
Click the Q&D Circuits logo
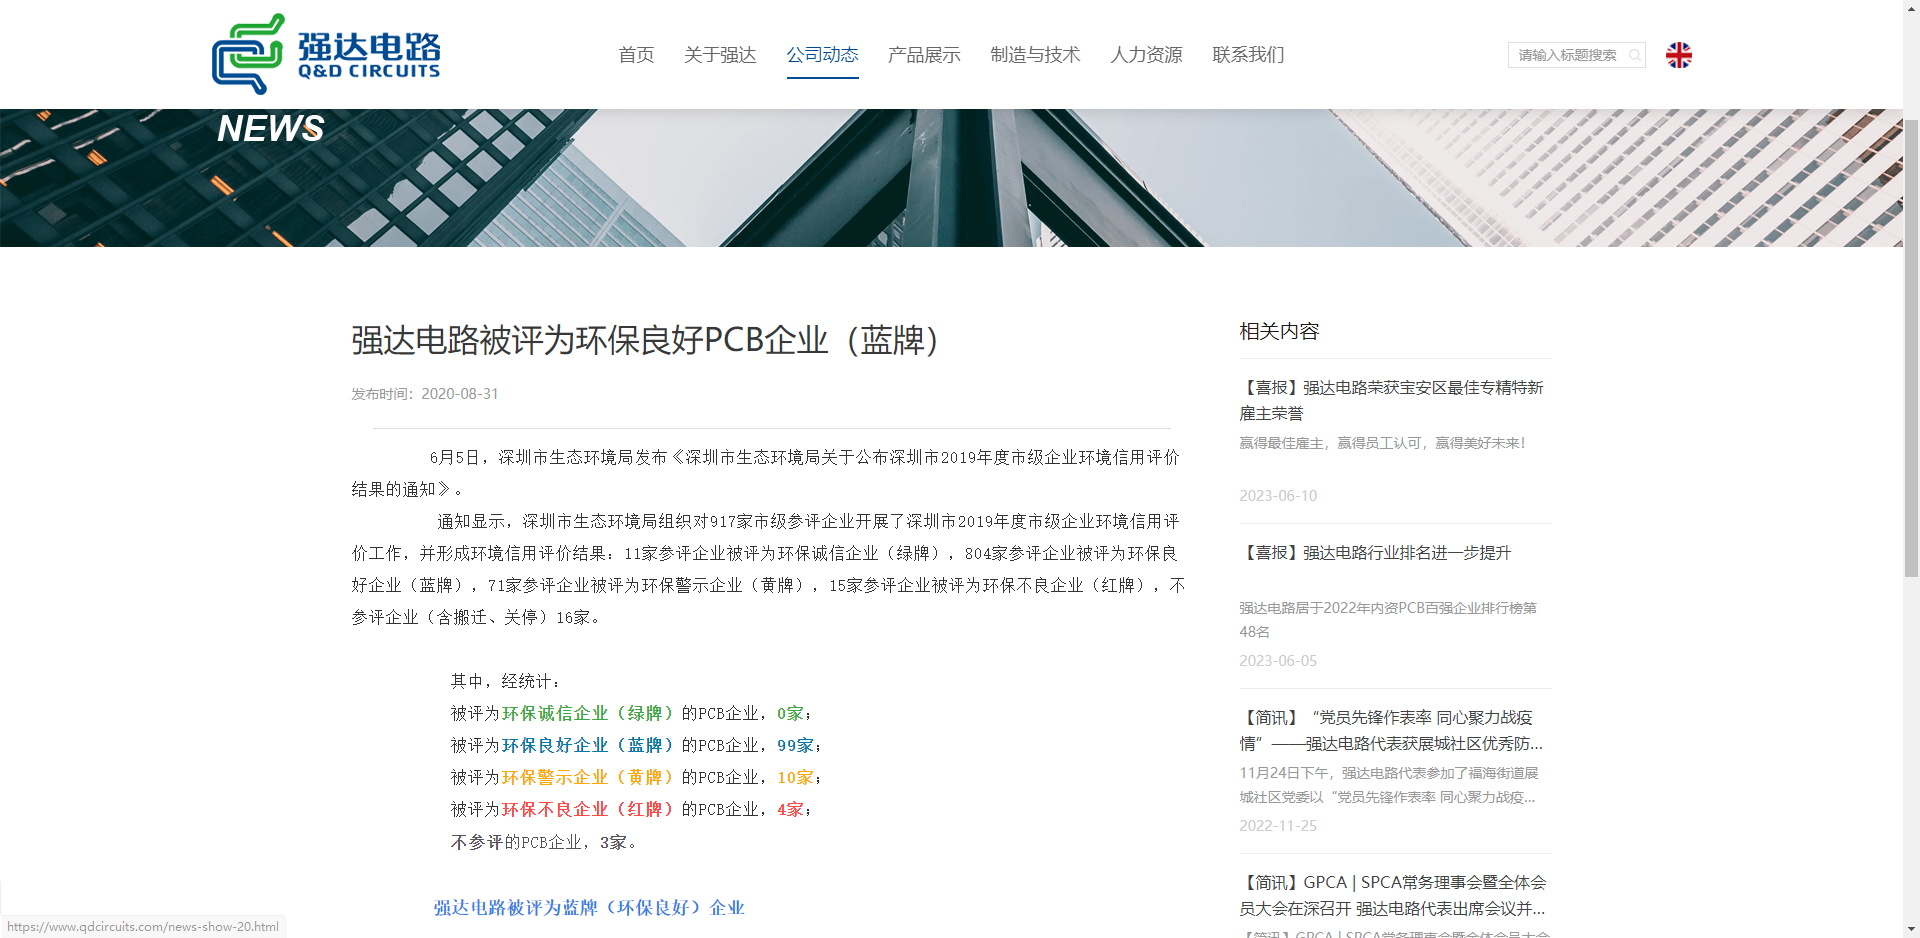[x=326, y=54]
